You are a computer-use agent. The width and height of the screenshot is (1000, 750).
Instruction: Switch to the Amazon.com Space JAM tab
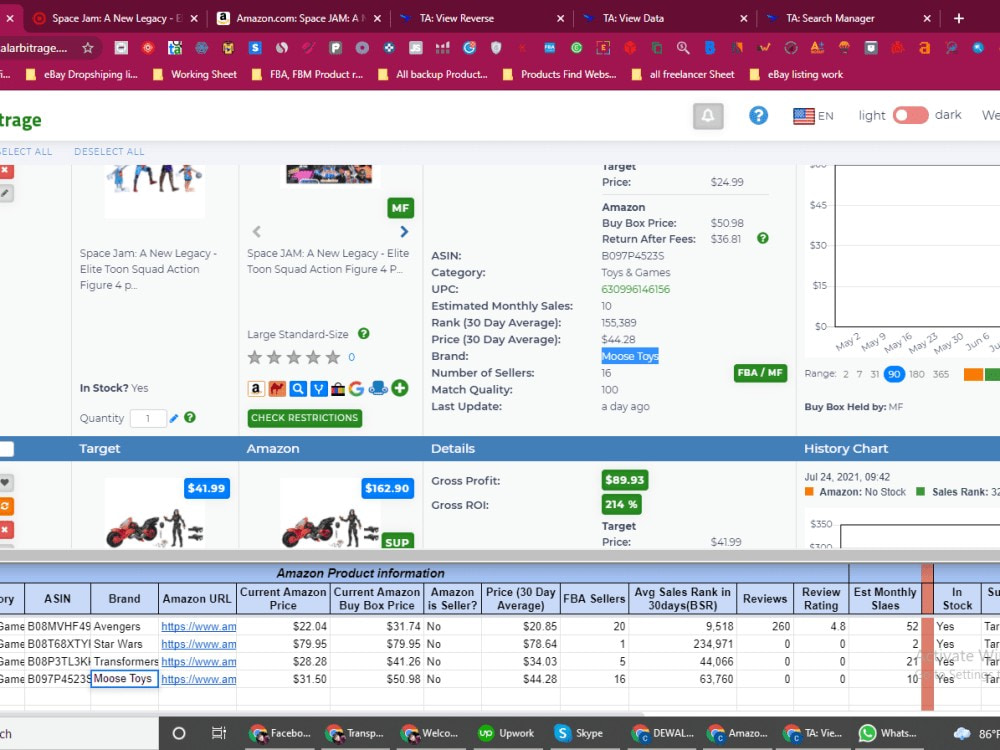coord(298,18)
